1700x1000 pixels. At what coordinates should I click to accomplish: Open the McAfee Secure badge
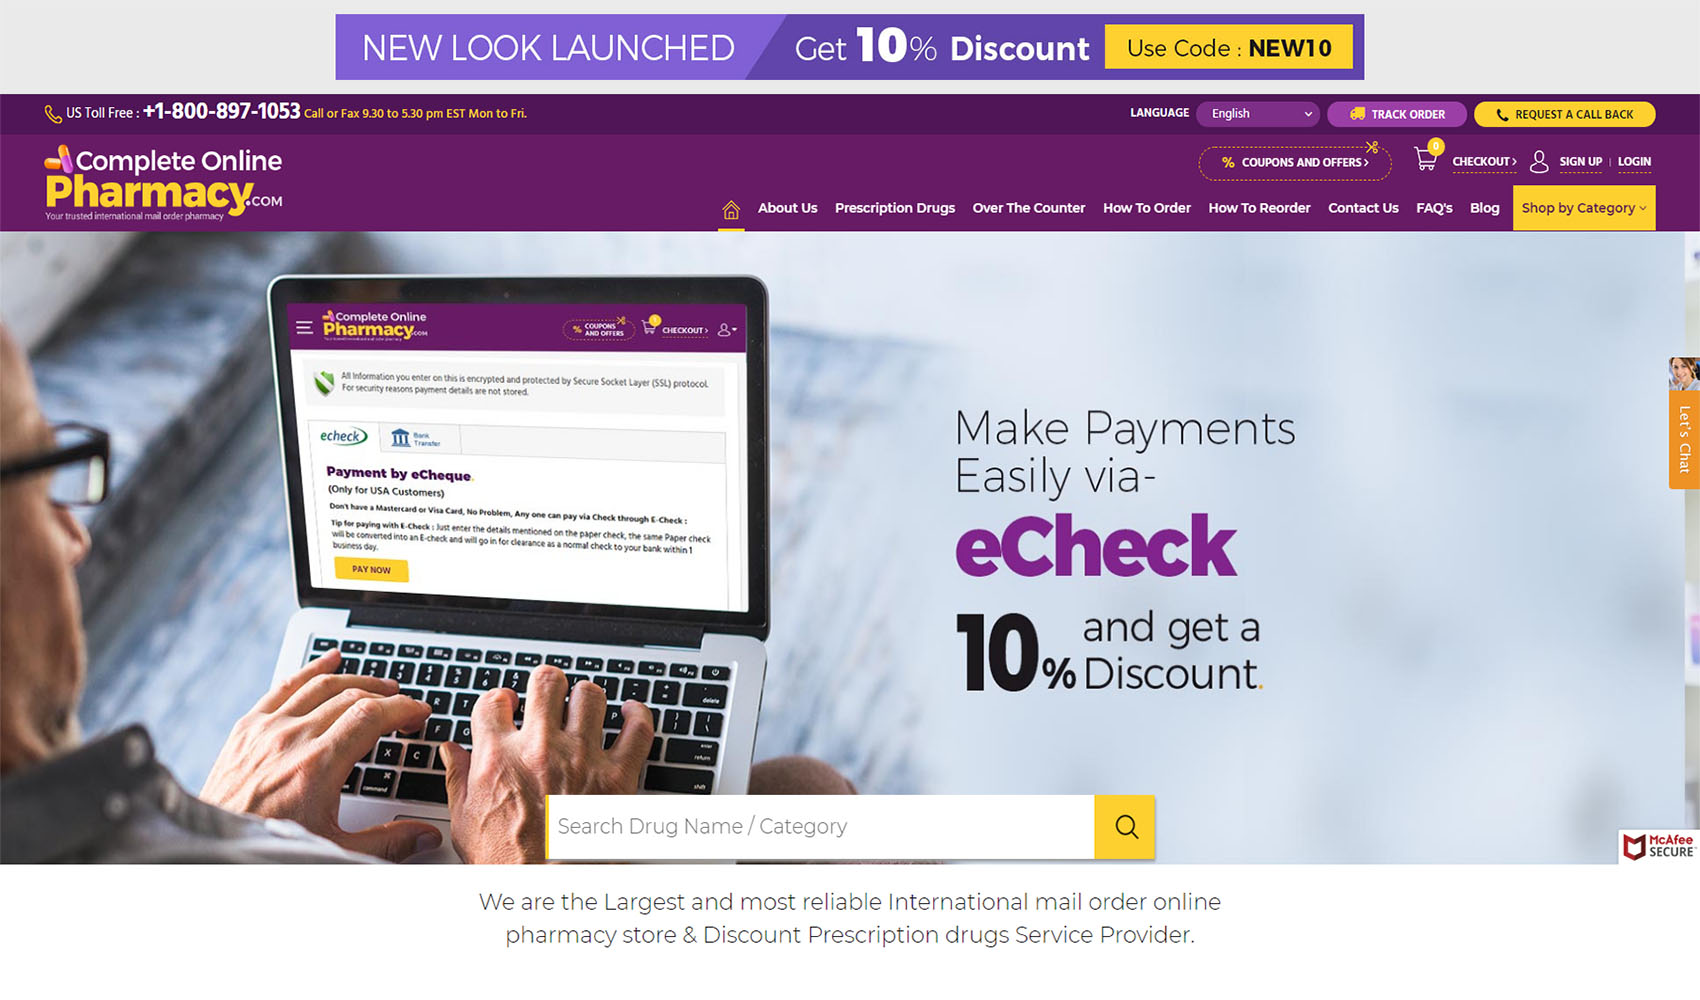point(1658,846)
